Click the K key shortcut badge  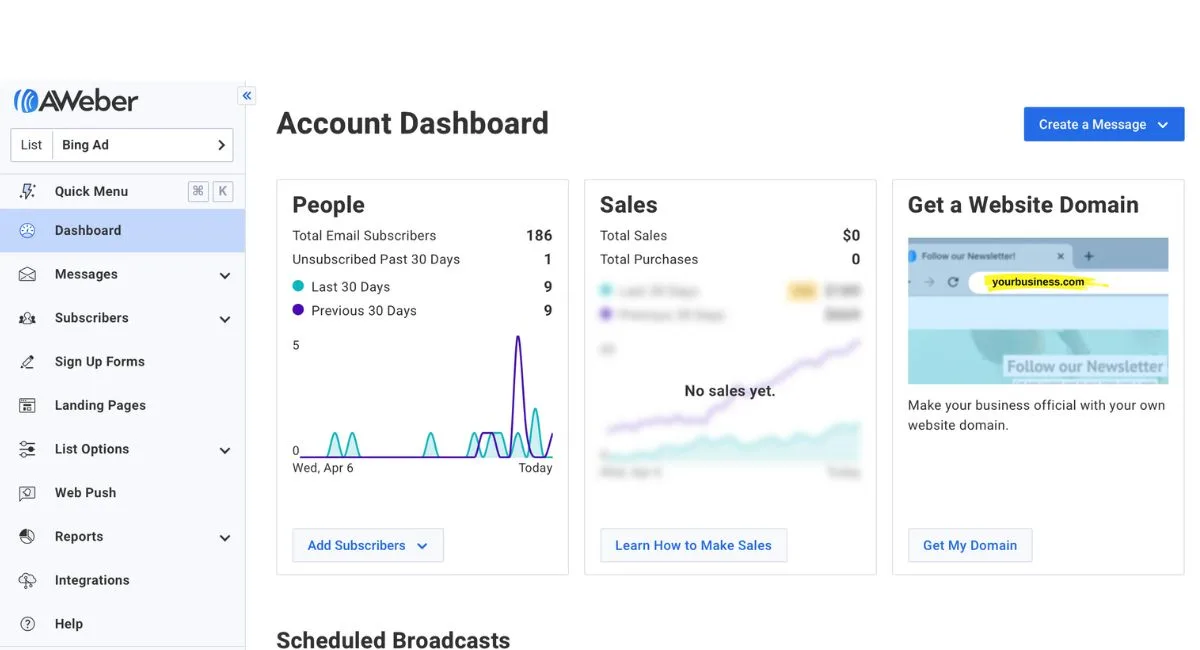(x=222, y=191)
